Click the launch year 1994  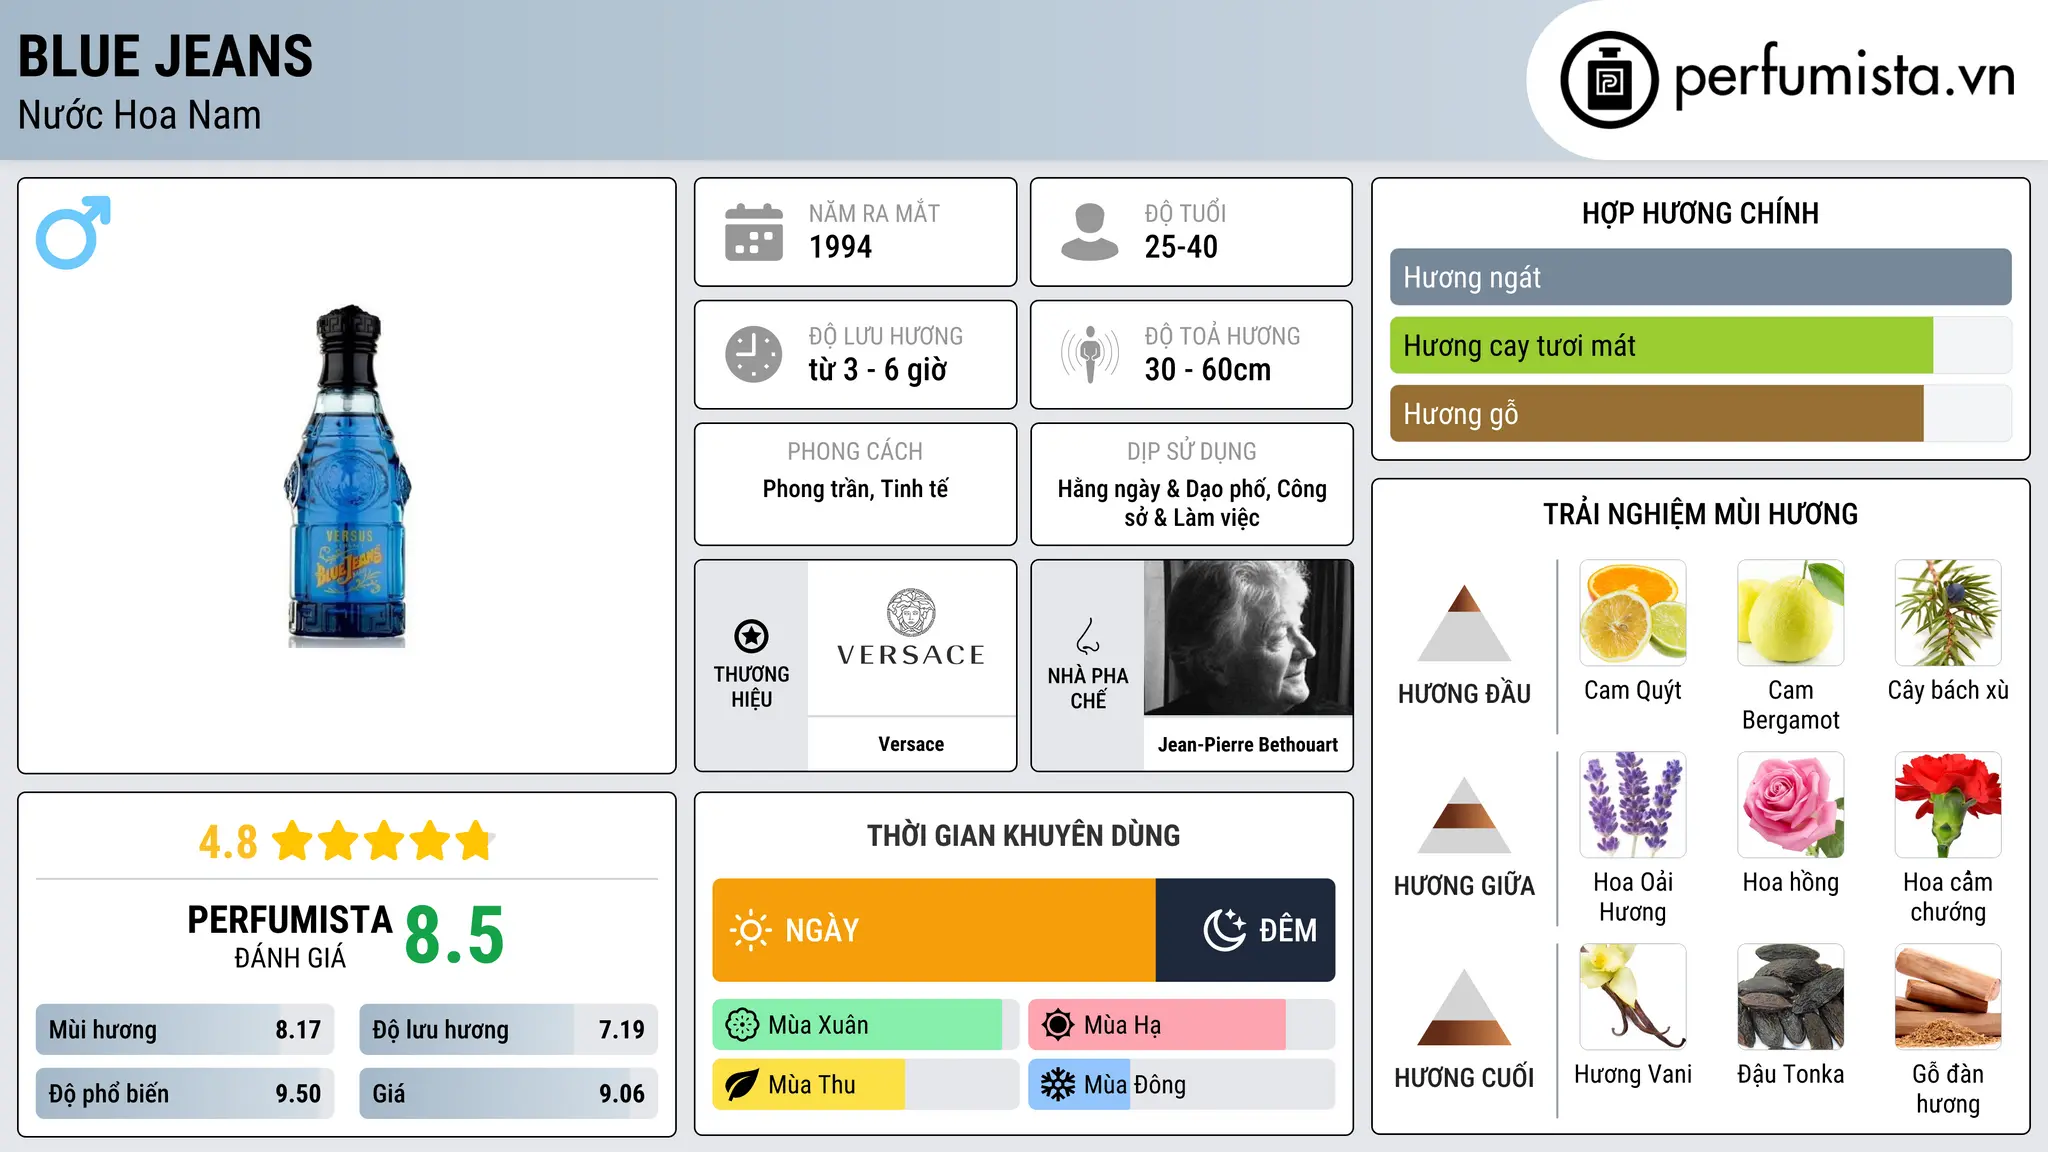(x=840, y=247)
